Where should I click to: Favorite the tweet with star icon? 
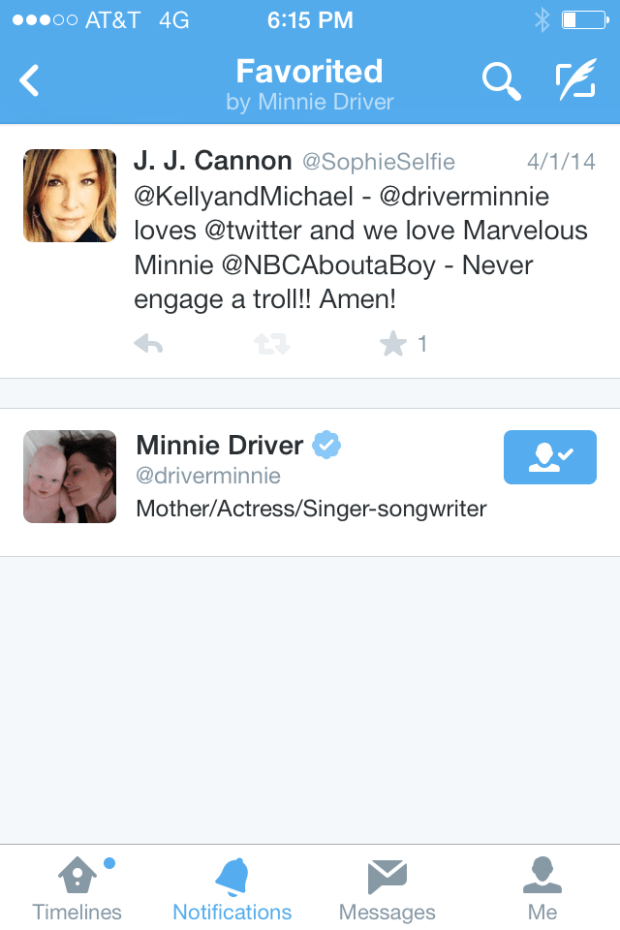point(393,345)
